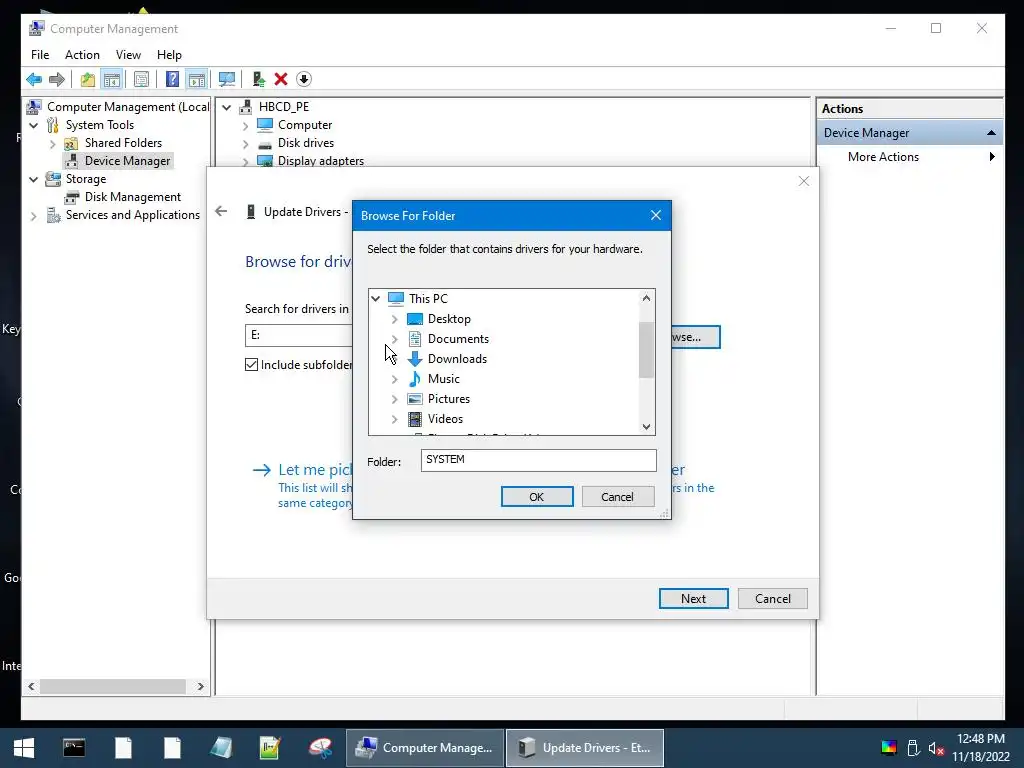
Task: Expand the Disk drives device category
Action: (246, 144)
